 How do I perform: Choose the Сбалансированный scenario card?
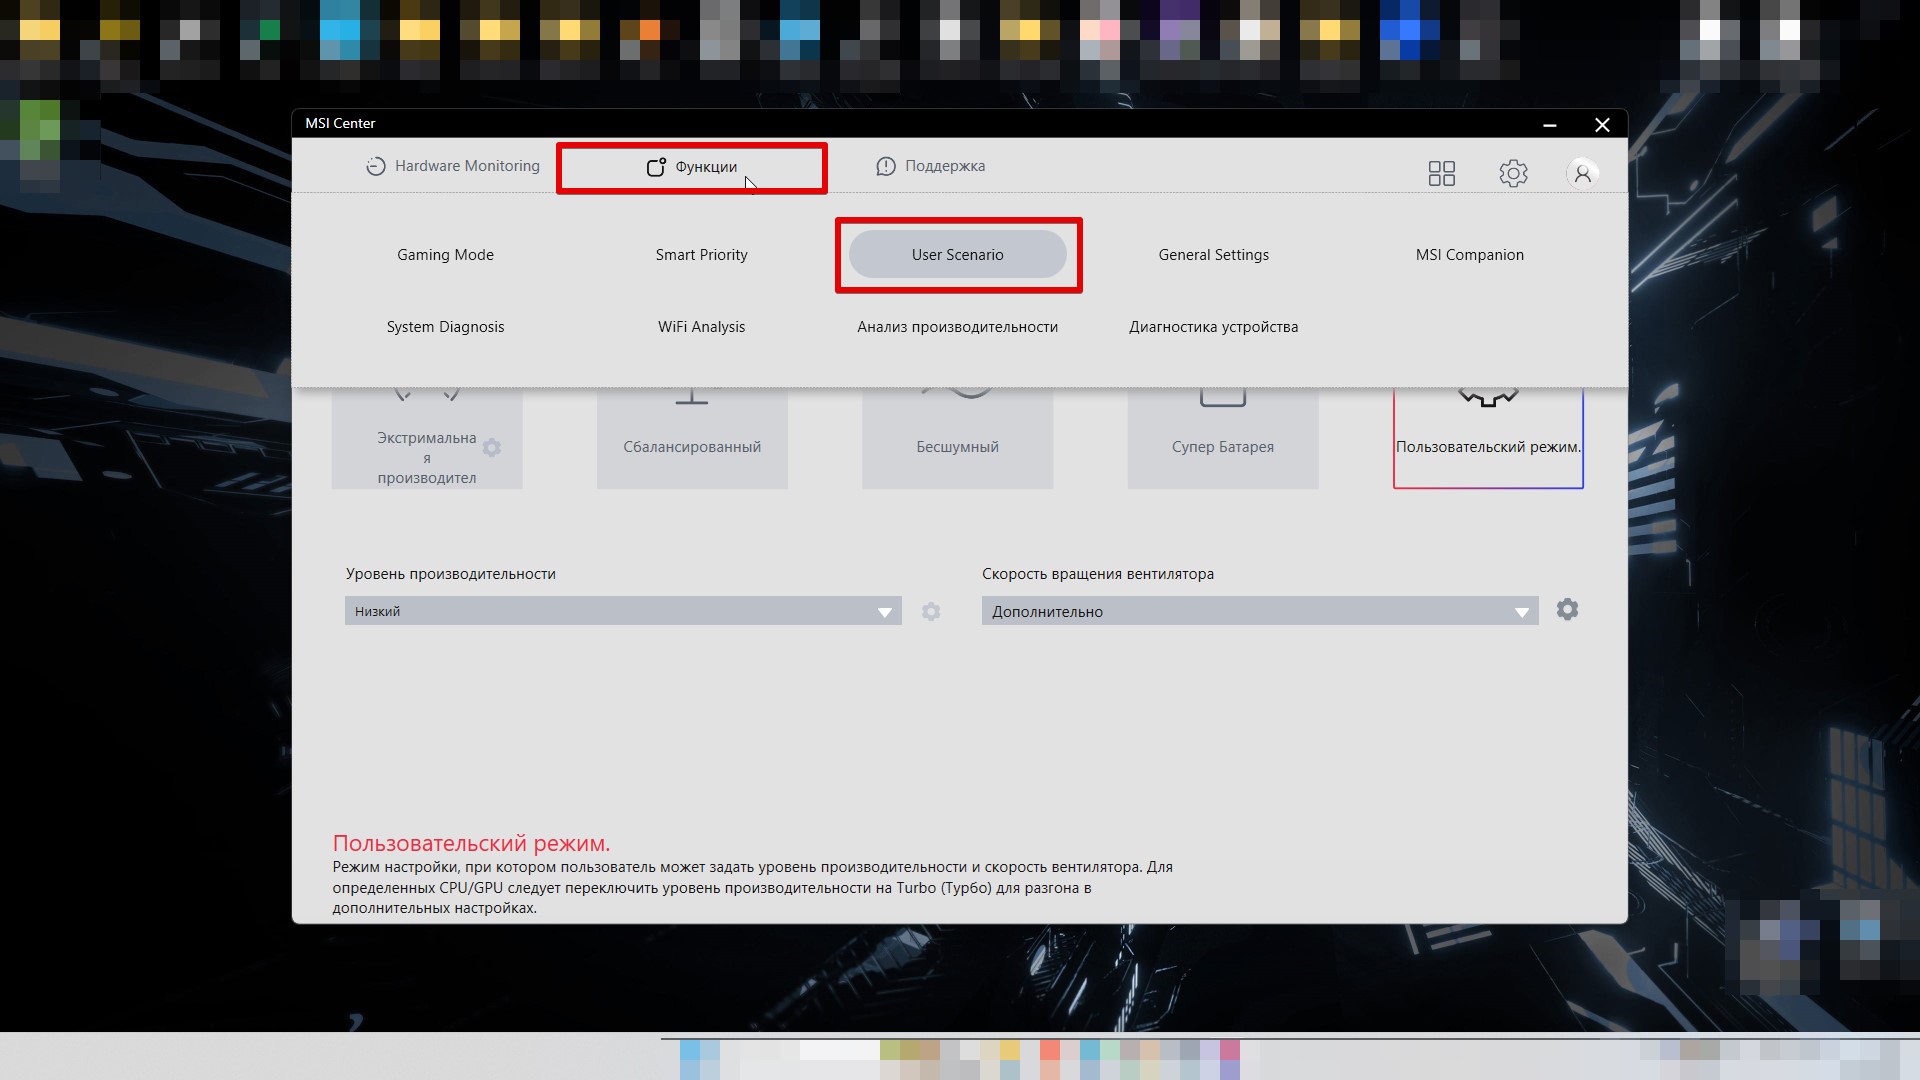692,438
